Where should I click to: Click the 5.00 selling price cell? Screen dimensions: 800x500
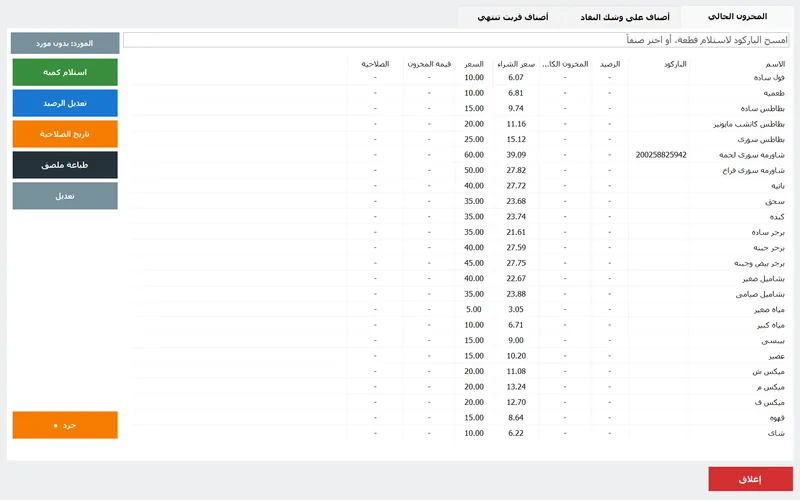point(474,310)
